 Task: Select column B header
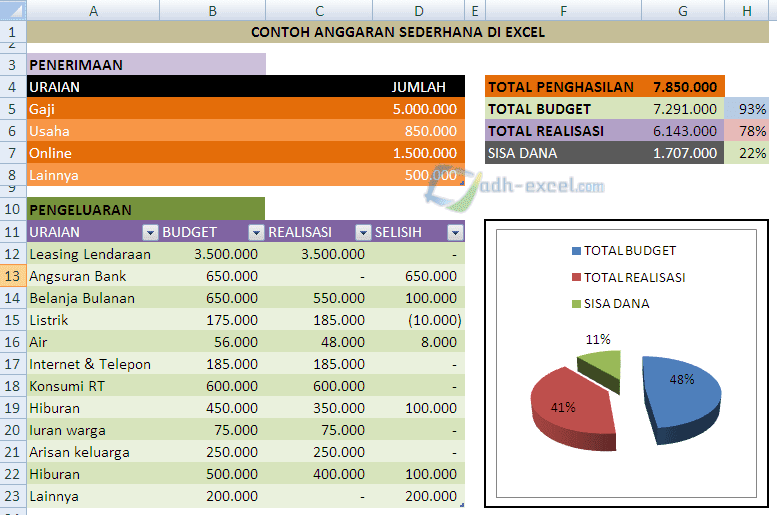[212, 11]
